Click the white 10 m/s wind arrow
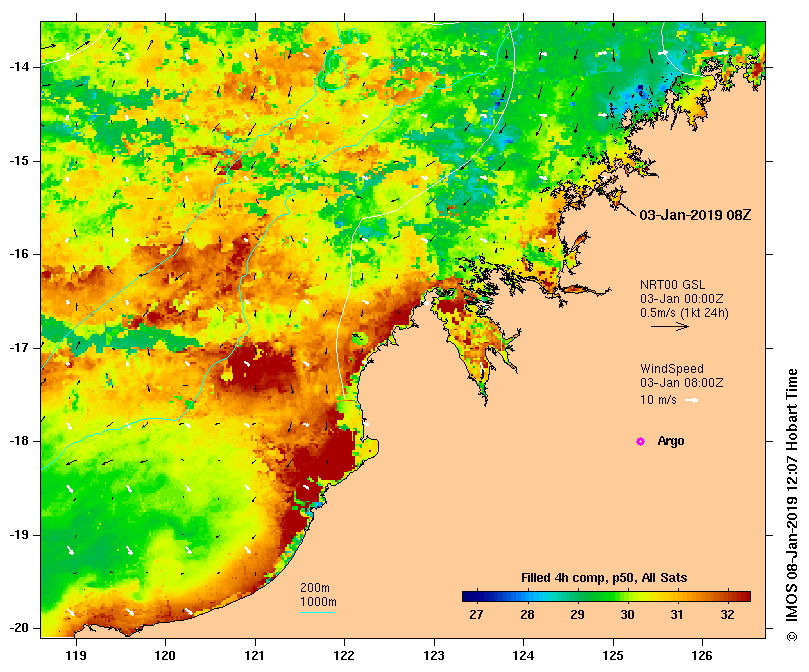 click(x=692, y=400)
